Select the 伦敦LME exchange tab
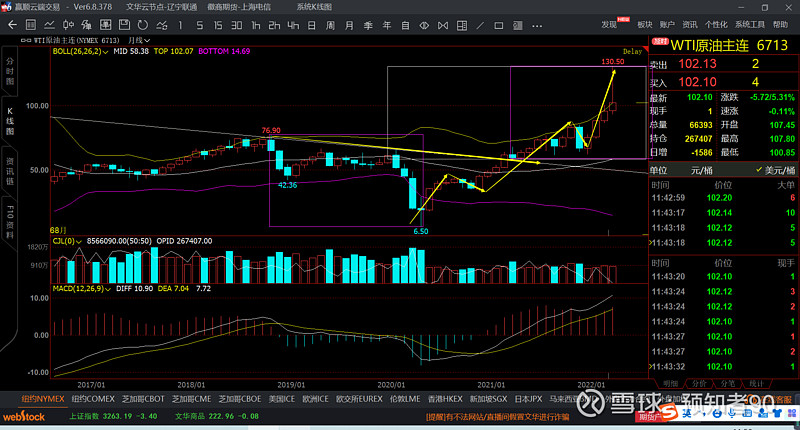 coord(405,399)
